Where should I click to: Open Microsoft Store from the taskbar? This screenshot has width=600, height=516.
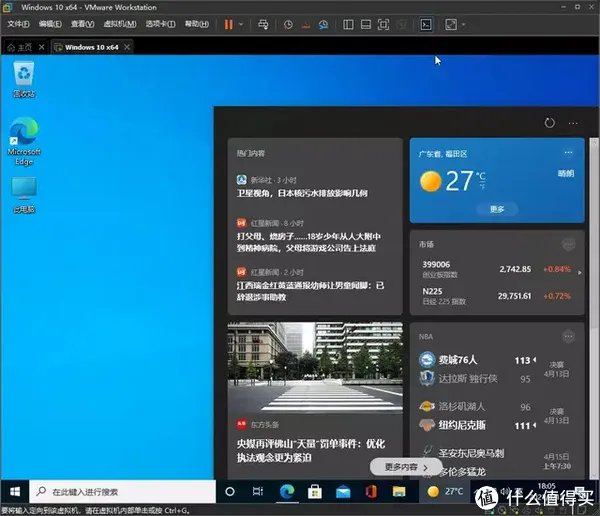coord(315,492)
